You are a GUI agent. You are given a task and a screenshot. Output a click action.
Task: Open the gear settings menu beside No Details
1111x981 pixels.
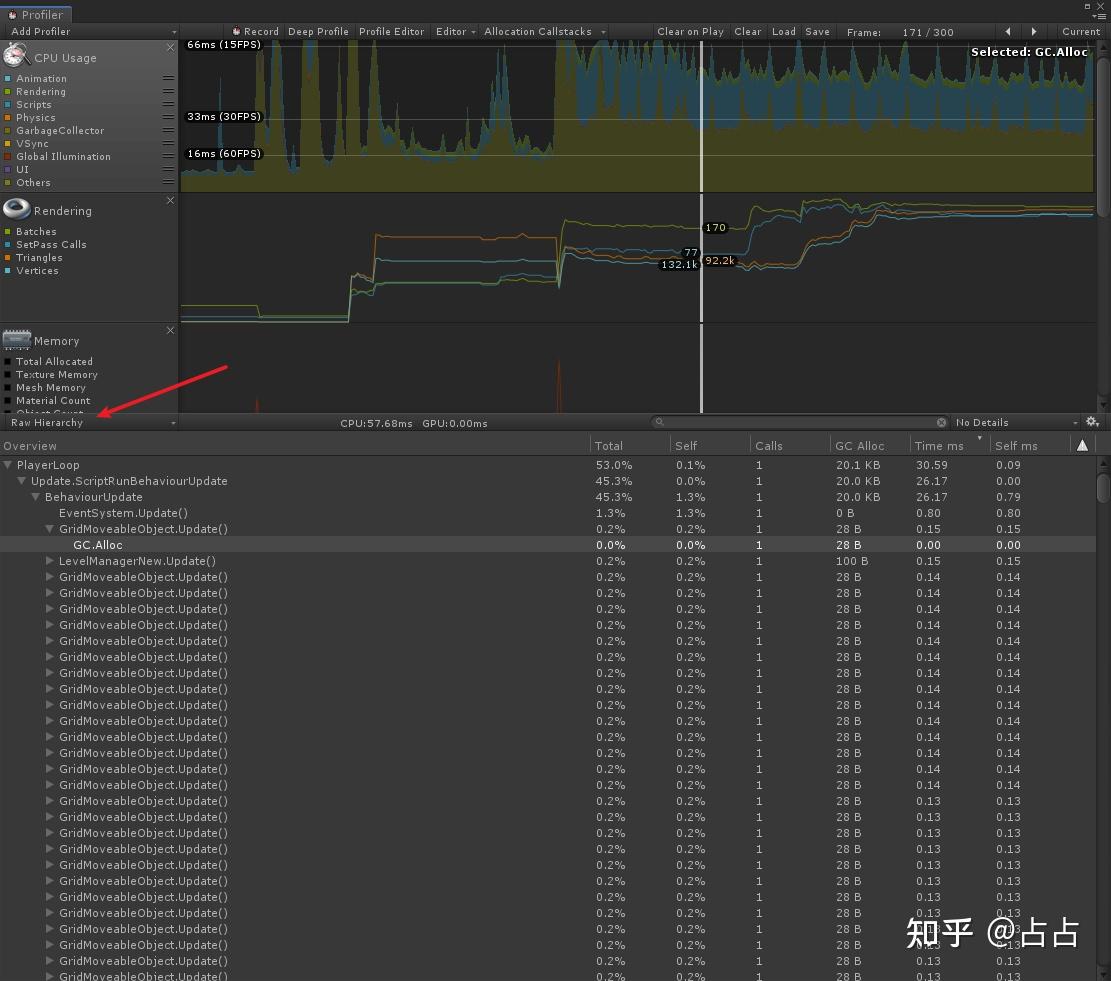[1092, 423]
